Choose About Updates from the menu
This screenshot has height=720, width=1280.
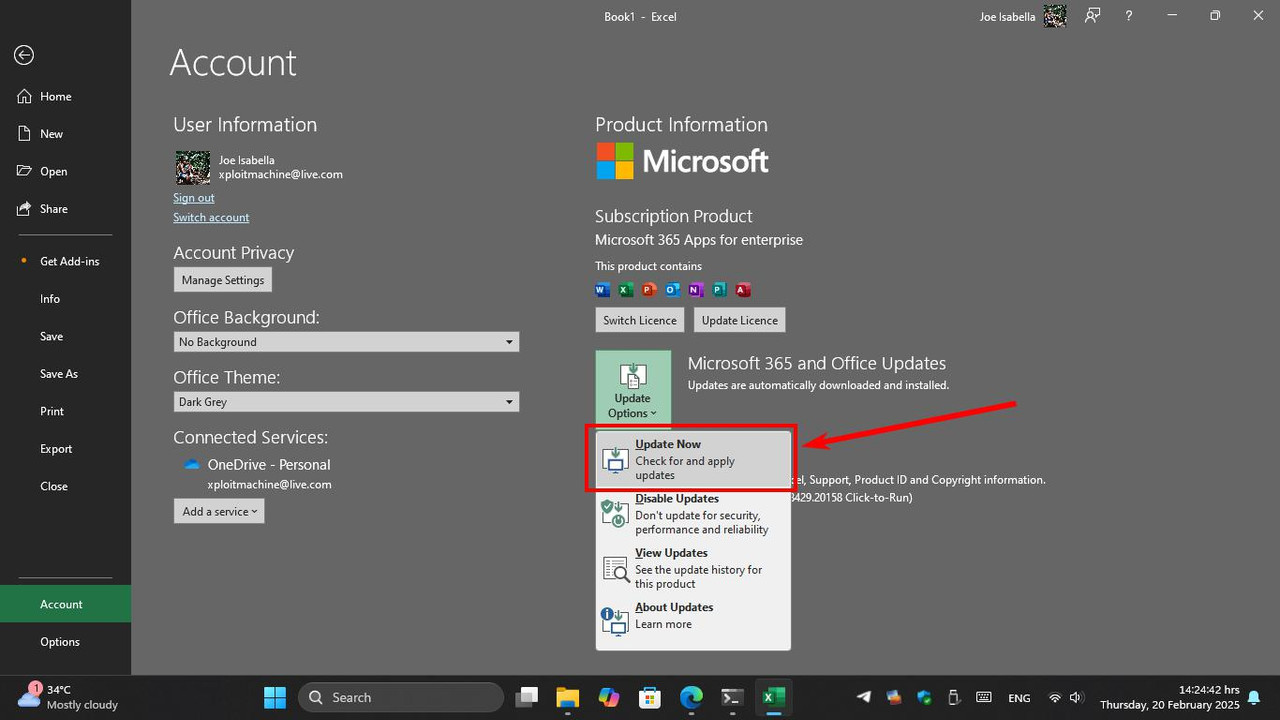tap(693, 616)
